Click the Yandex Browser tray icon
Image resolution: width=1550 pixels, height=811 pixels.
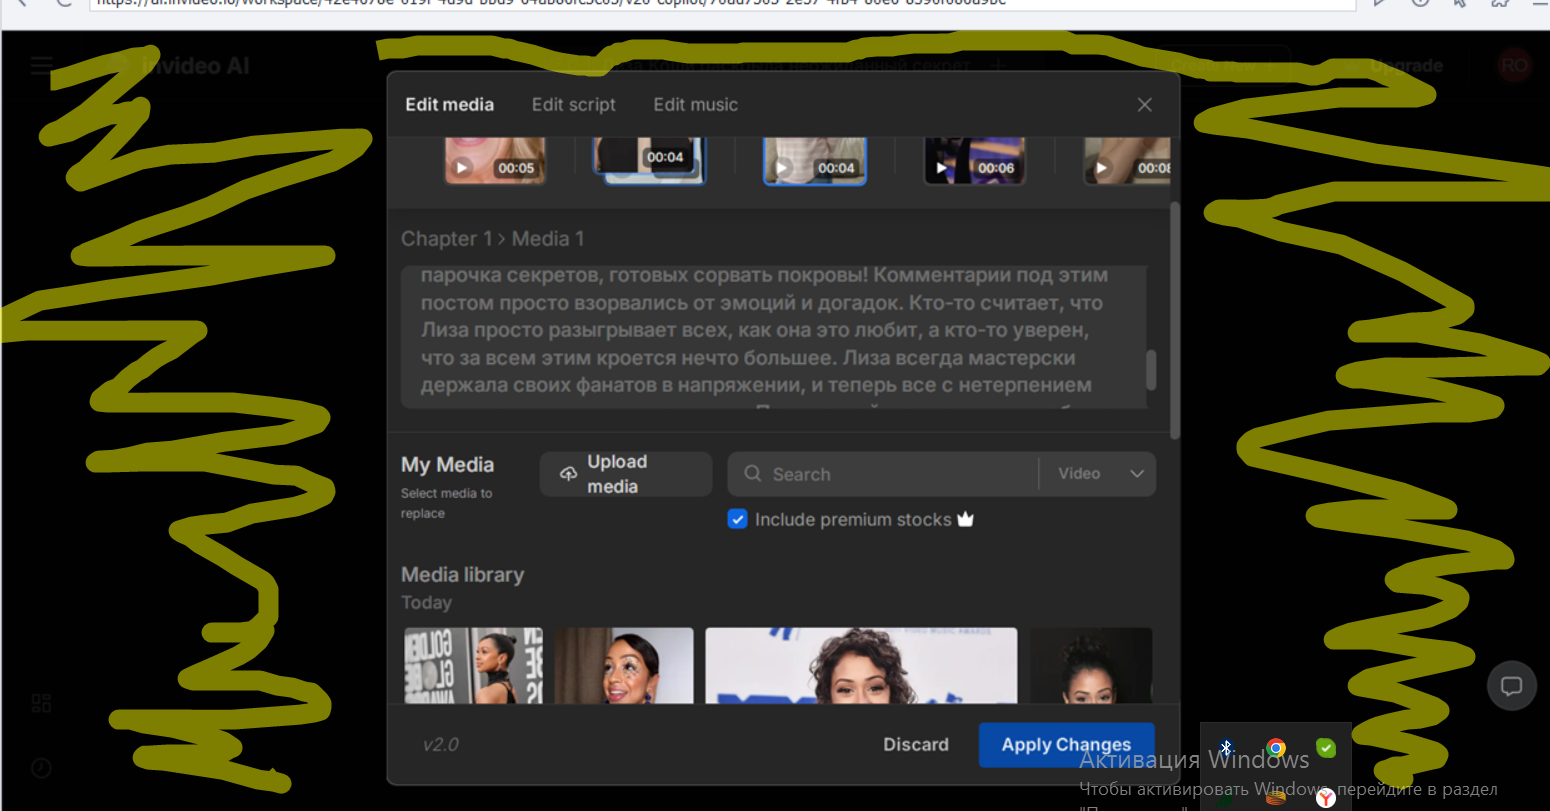pos(1326,798)
